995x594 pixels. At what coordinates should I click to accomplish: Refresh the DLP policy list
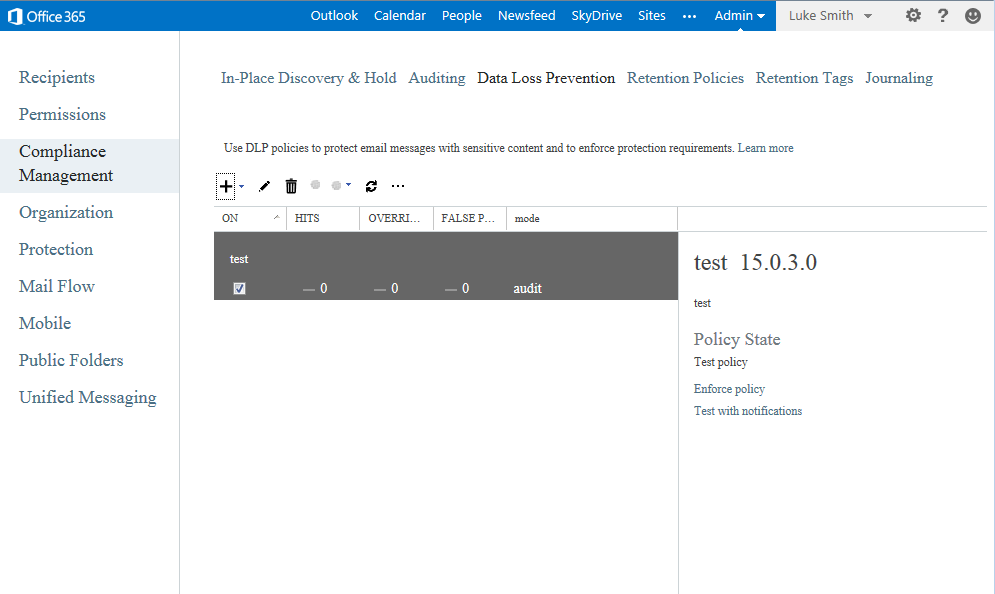pos(371,186)
